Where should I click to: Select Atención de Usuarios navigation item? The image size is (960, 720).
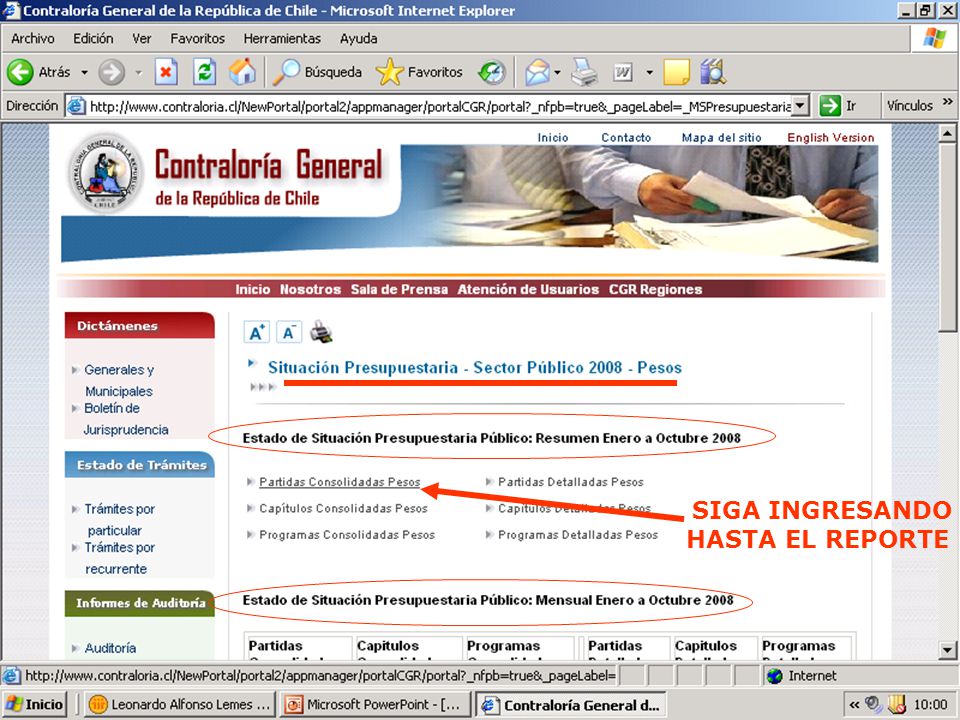tap(528, 289)
